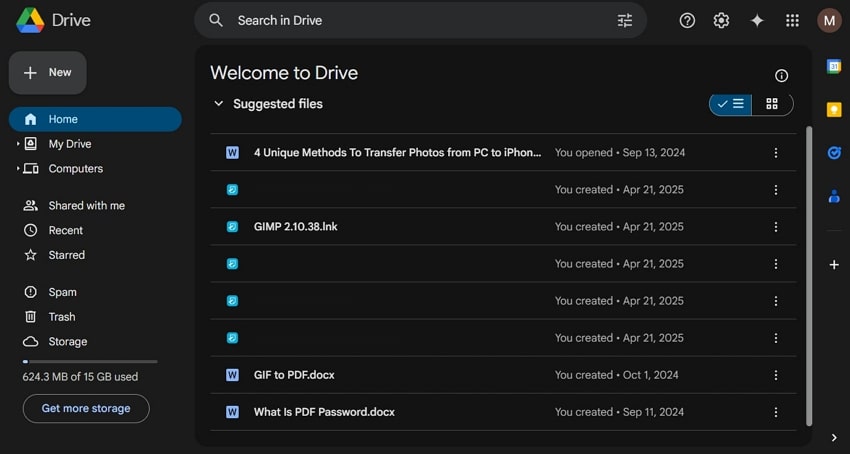Expand the My Drive folder tree
Viewport: 850px width, 454px height.
pos(18,144)
